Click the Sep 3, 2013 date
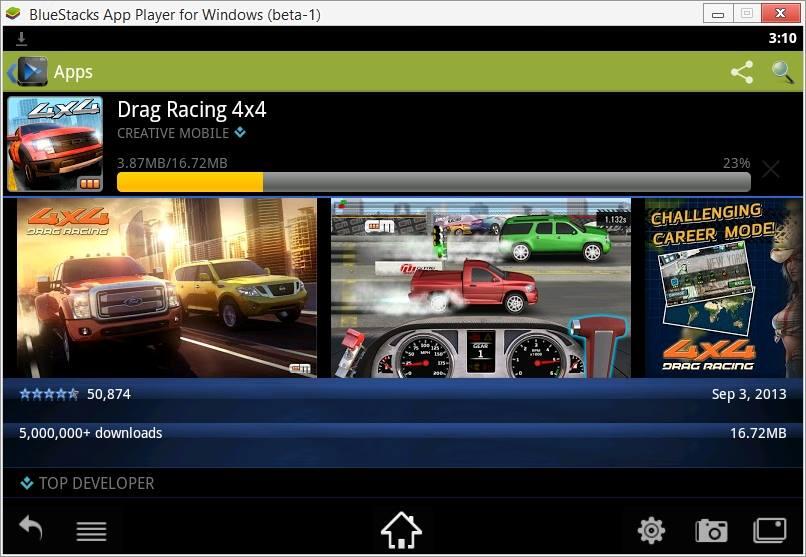 pyautogui.click(x=749, y=394)
